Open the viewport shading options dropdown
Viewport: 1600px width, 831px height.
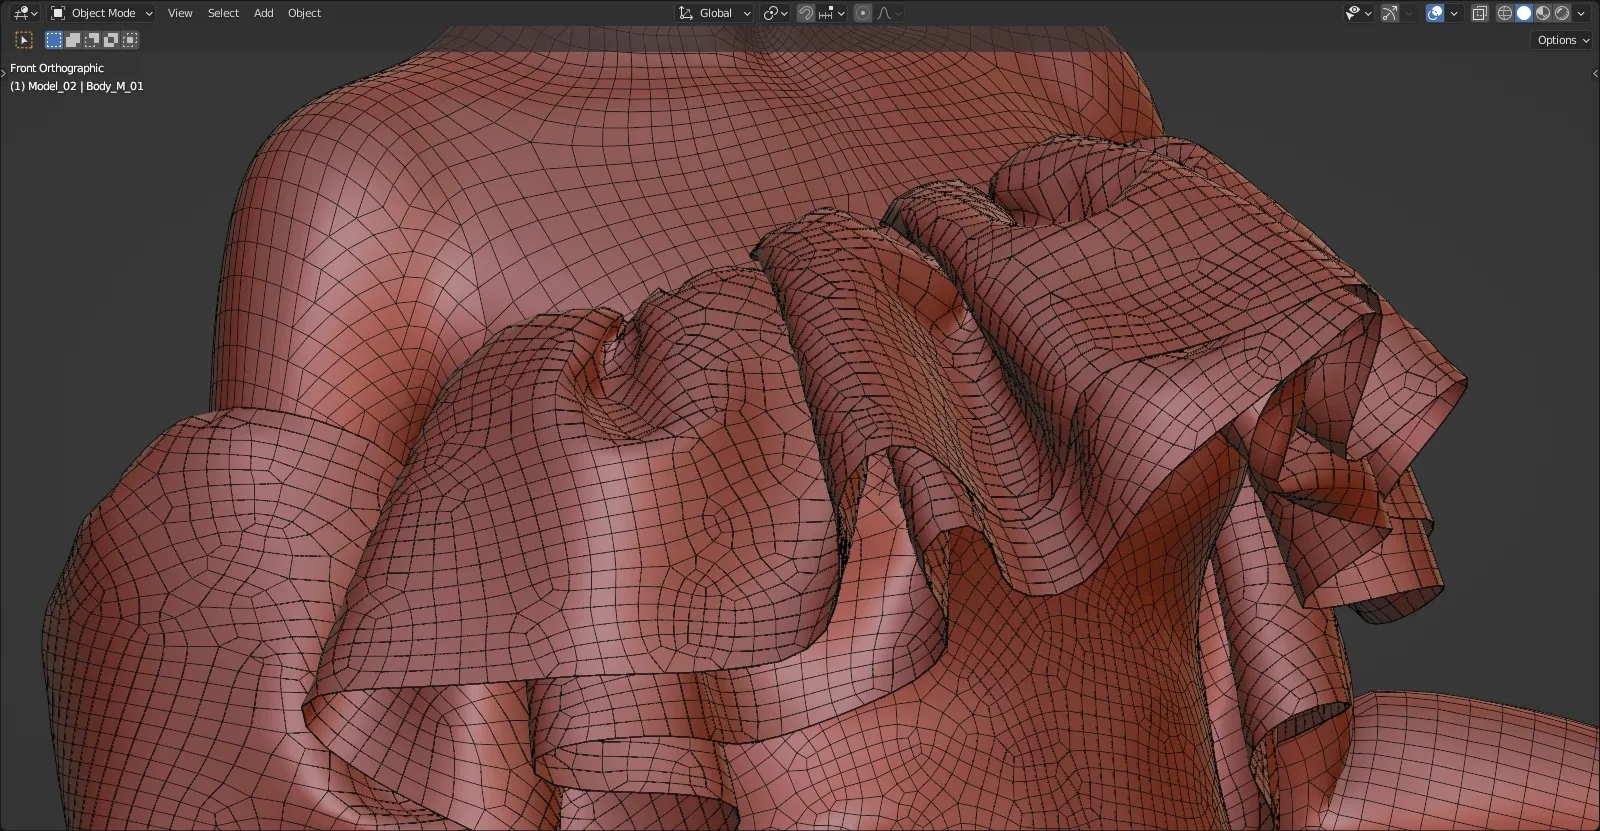(1581, 13)
